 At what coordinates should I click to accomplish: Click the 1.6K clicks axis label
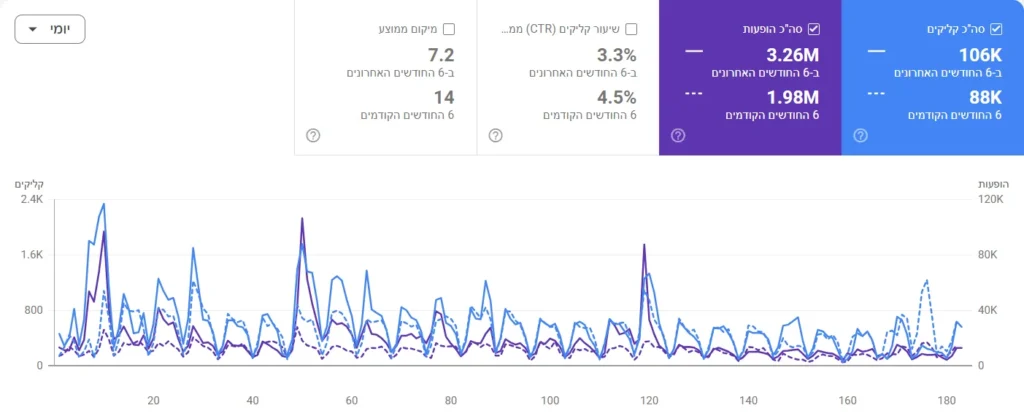pyautogui.click(x=33, y=255)
